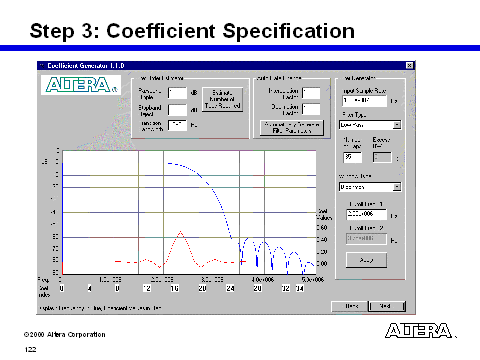
Task: Click Automatically Generate Filter Parameters button
Action: pos(292,128)
